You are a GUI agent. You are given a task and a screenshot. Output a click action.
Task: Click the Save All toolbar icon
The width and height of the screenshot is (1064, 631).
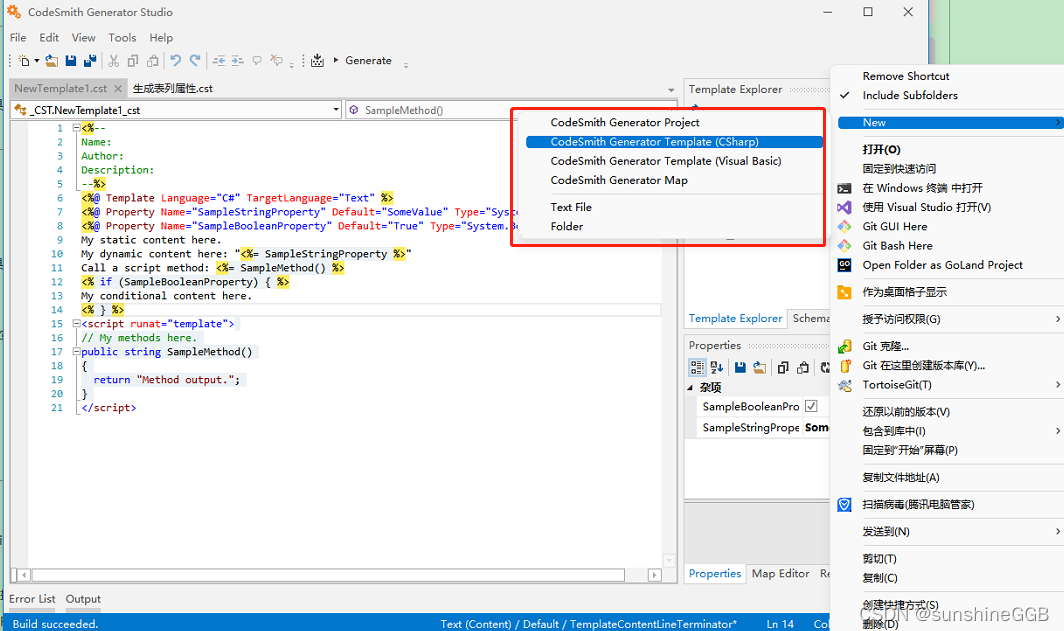click(x=90, y=61)
